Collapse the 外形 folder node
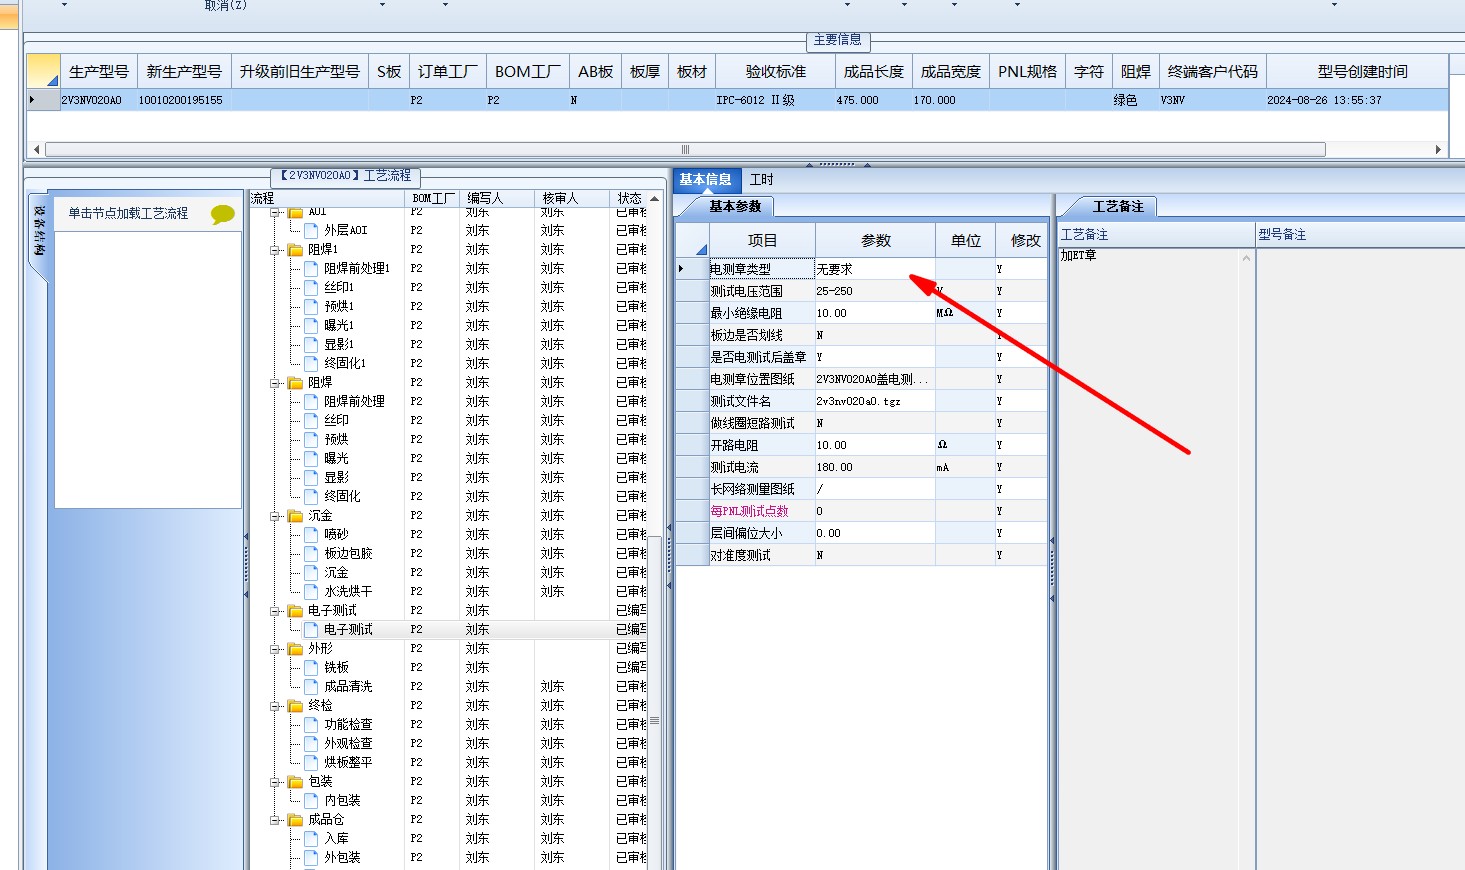This screenshot has height=870, width=1465. pyautogui.click(x=275, y=649)
